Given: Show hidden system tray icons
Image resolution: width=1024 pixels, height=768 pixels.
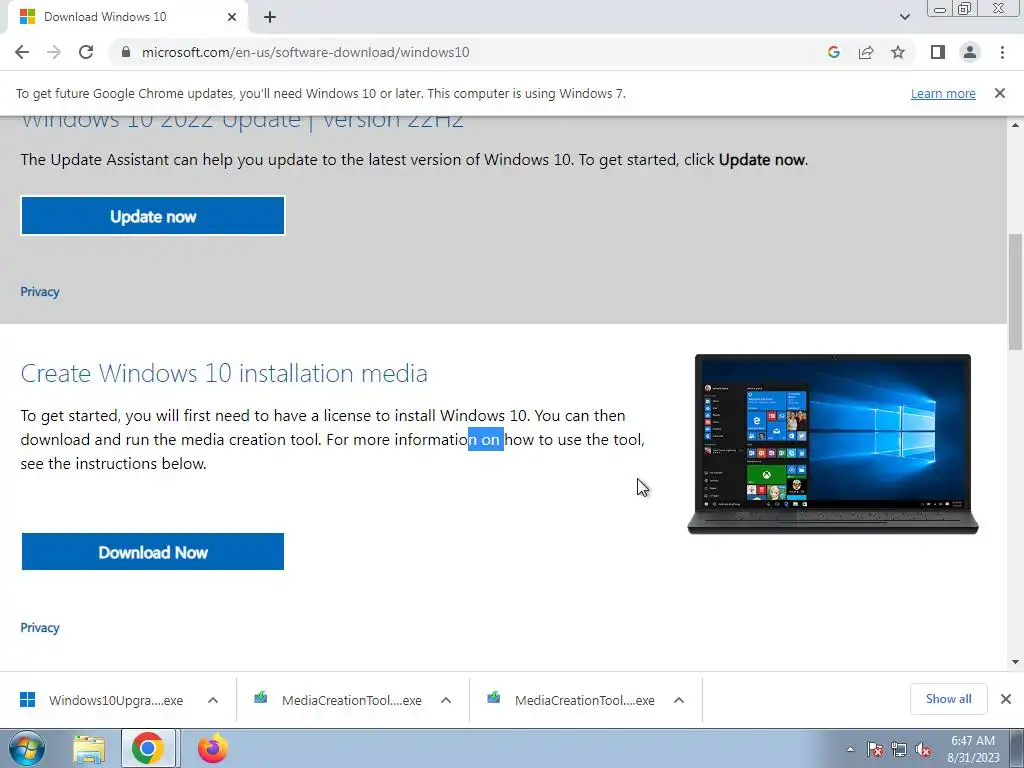Looking at the screenshot, I should coord(850,749).
